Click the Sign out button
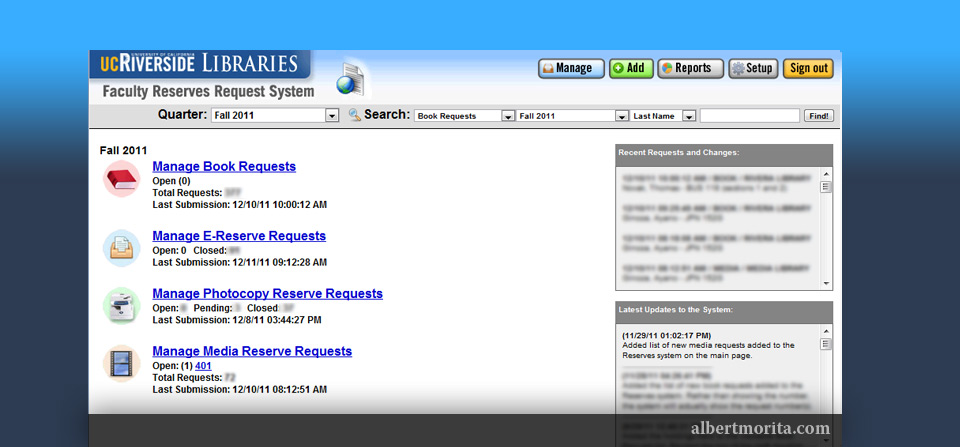This screenshot has height=447, width=960. coord(808,68)
